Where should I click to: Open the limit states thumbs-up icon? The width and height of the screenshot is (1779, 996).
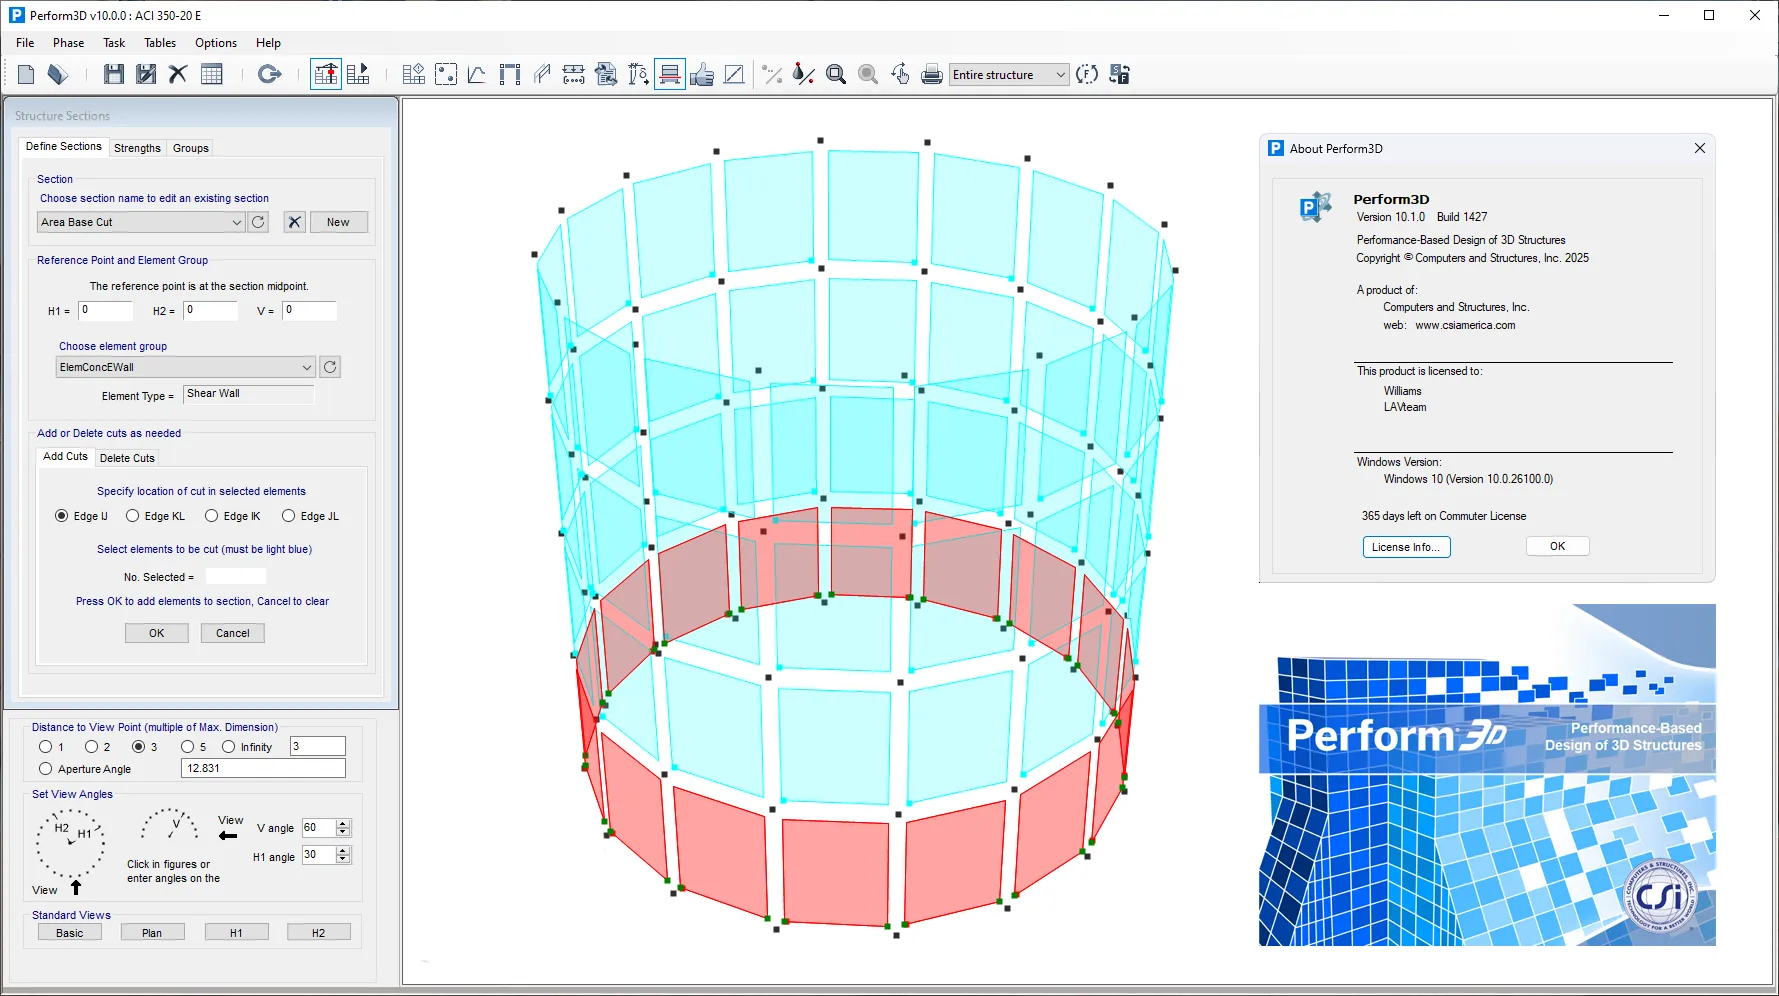[702, 74]
